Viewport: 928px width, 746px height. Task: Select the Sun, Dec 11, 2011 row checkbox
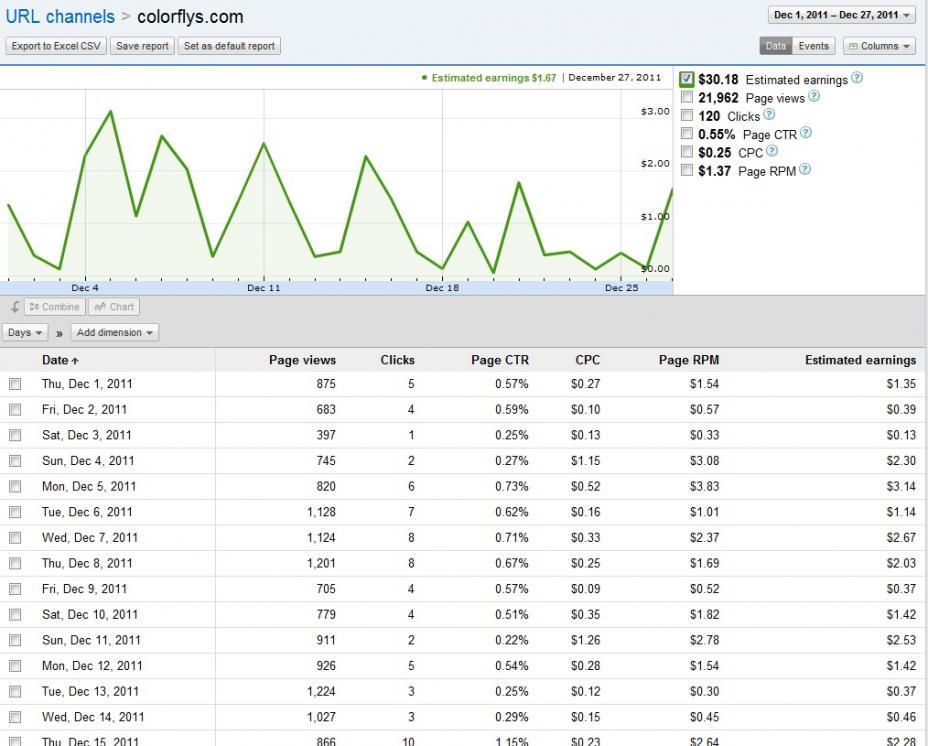[15, 641]
